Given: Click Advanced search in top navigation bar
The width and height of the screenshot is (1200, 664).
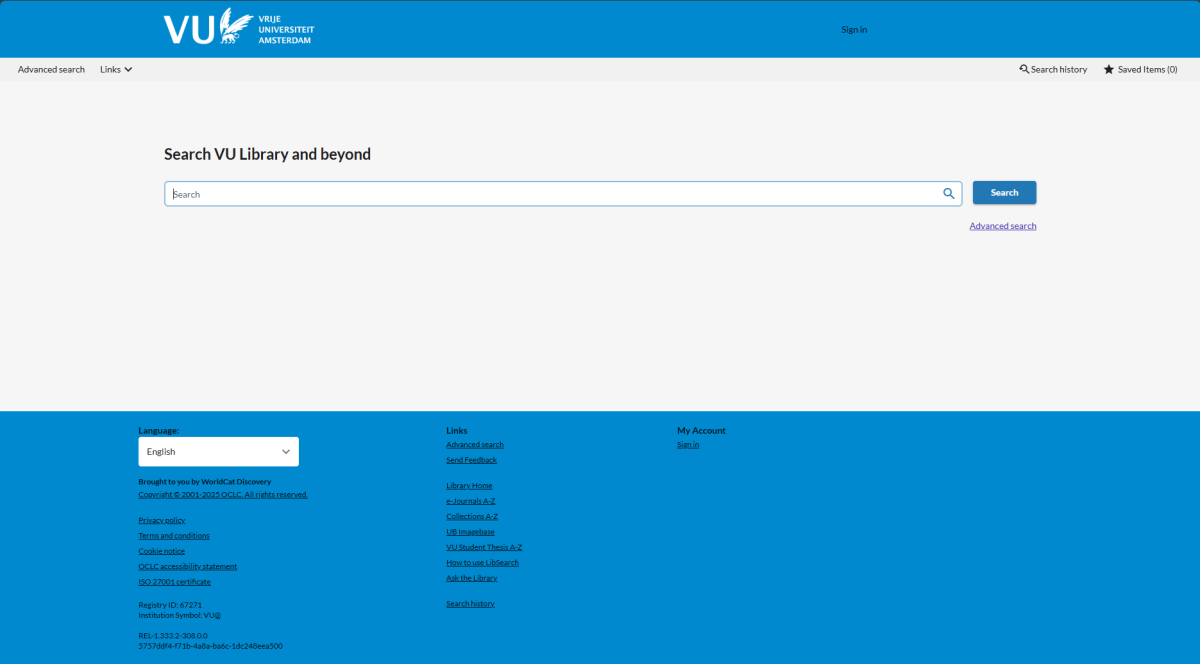Looking at the screenshot, I should click(51, 70).
